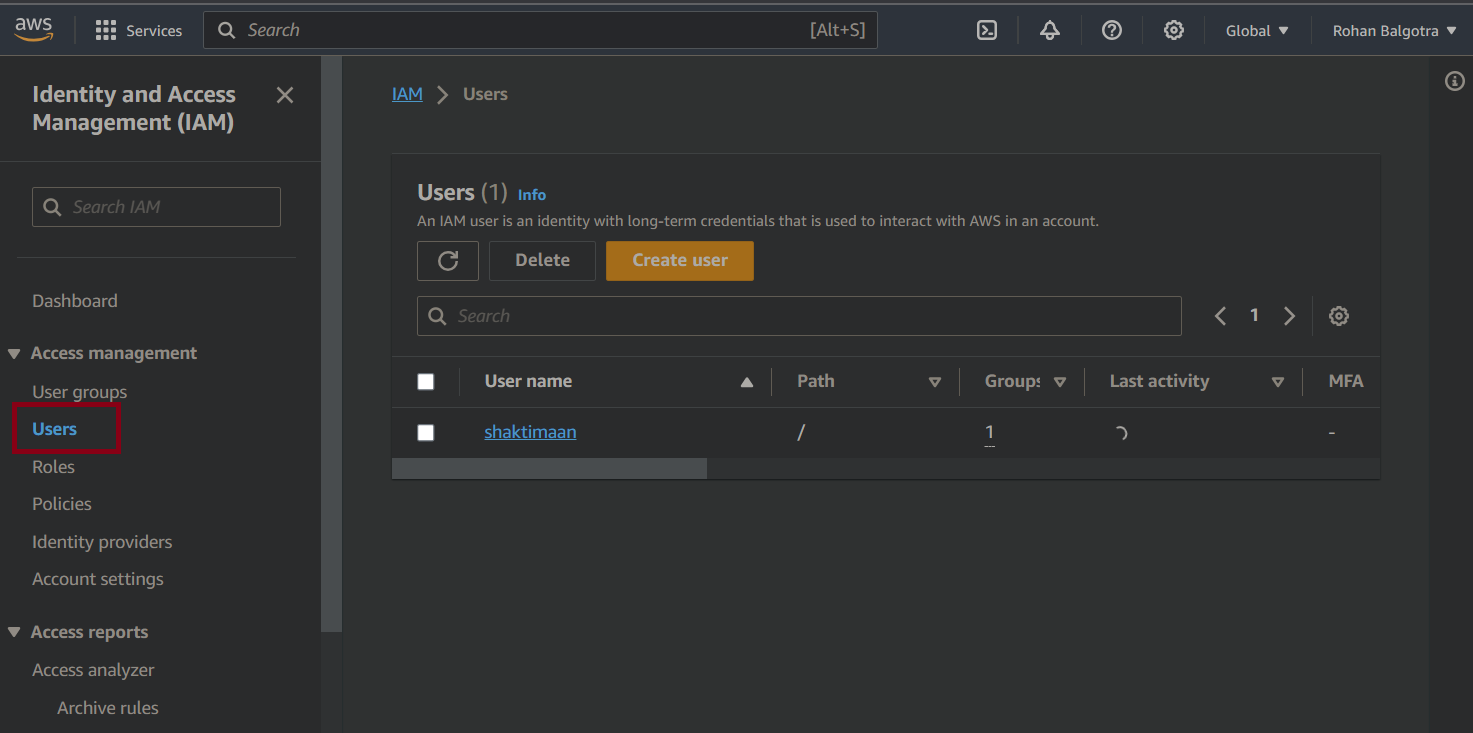Click the horizontal table scrollbar
The image size is (1473, 733).
549,468
